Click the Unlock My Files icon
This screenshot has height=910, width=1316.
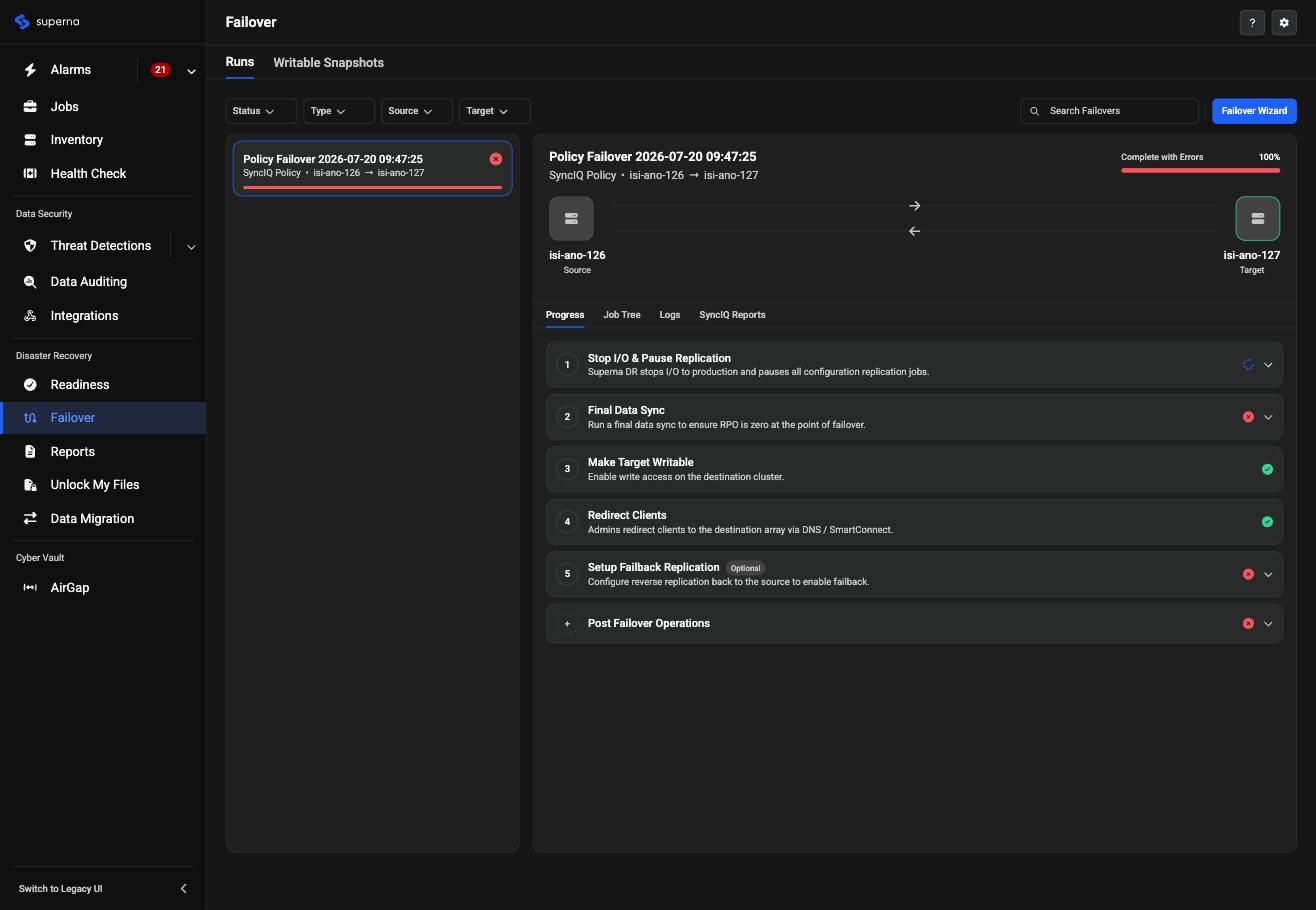point(30,485)
